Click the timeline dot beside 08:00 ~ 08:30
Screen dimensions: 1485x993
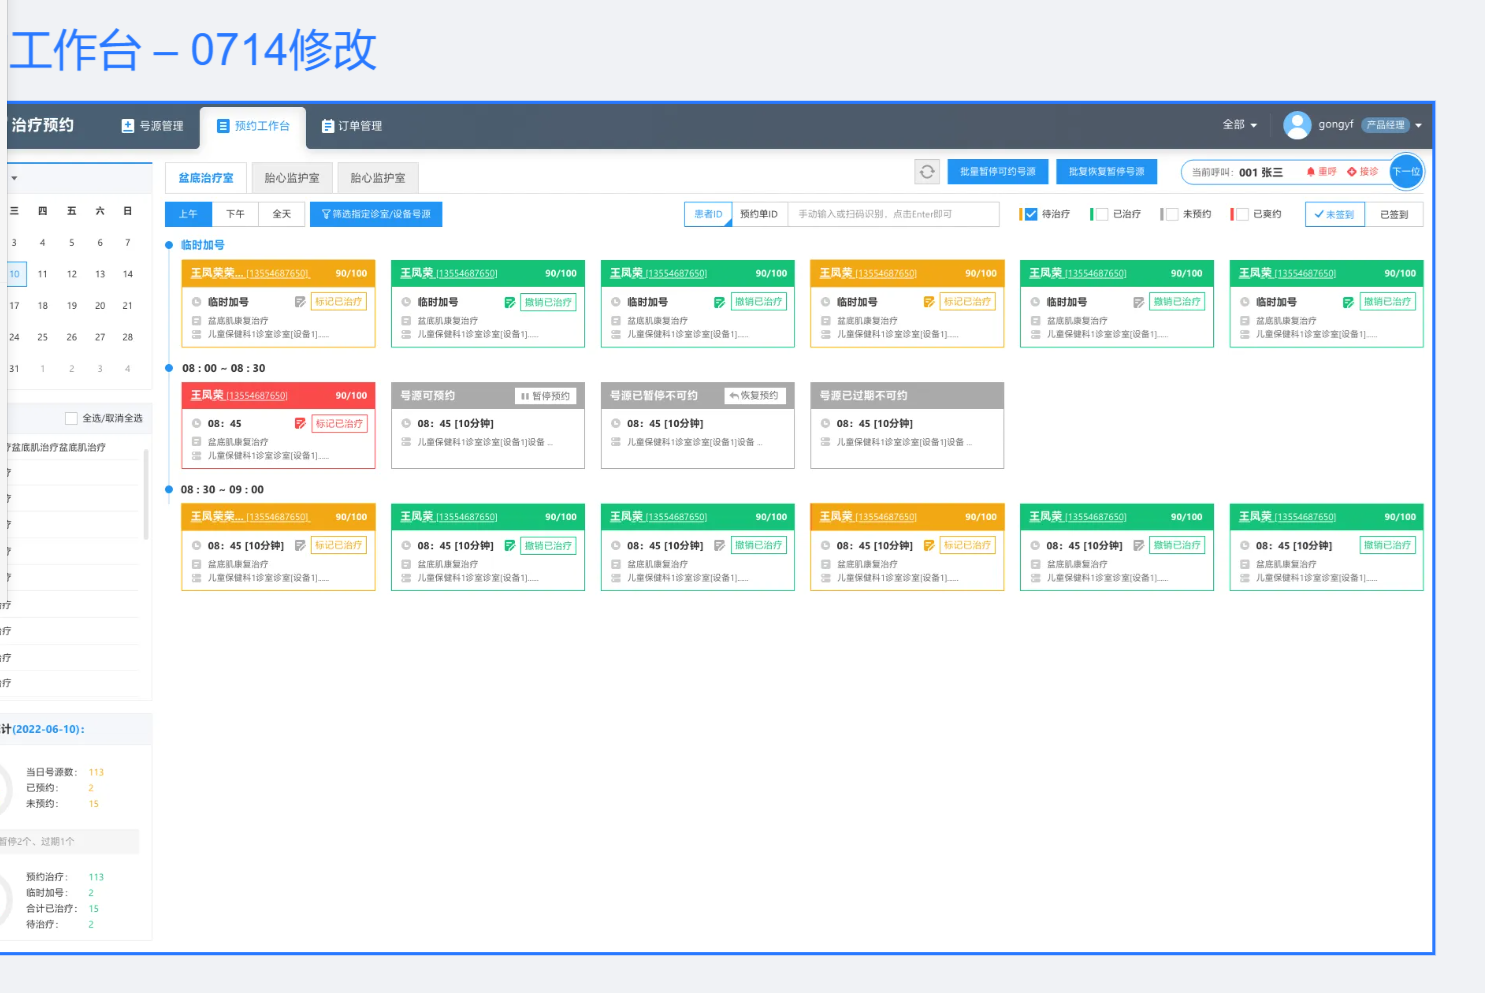tap(169, 368)
